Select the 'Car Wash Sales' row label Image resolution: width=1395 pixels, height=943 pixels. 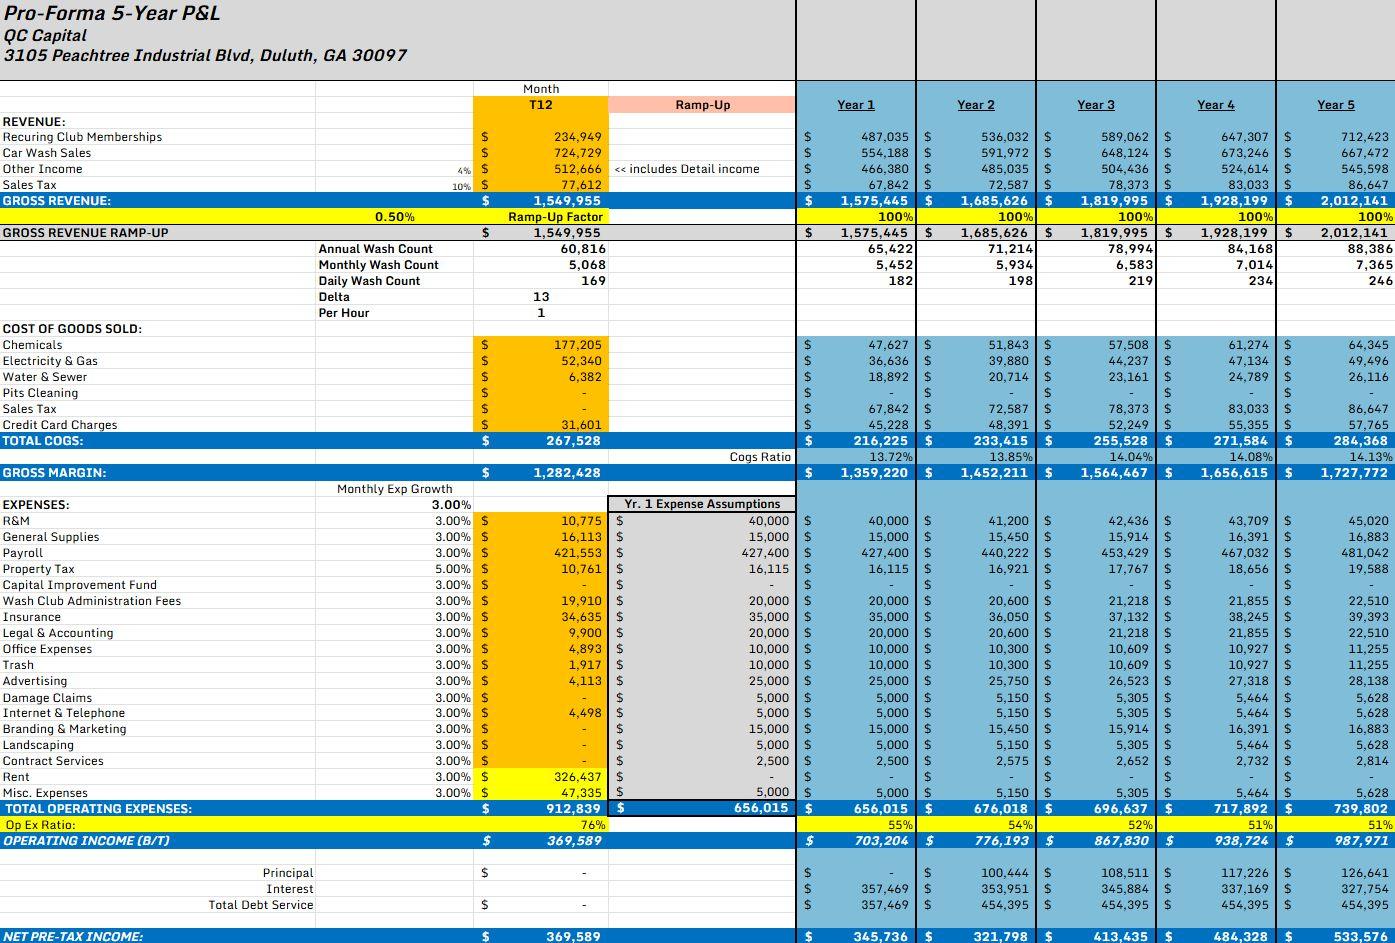pyautogui.click(x=47, y=153)
